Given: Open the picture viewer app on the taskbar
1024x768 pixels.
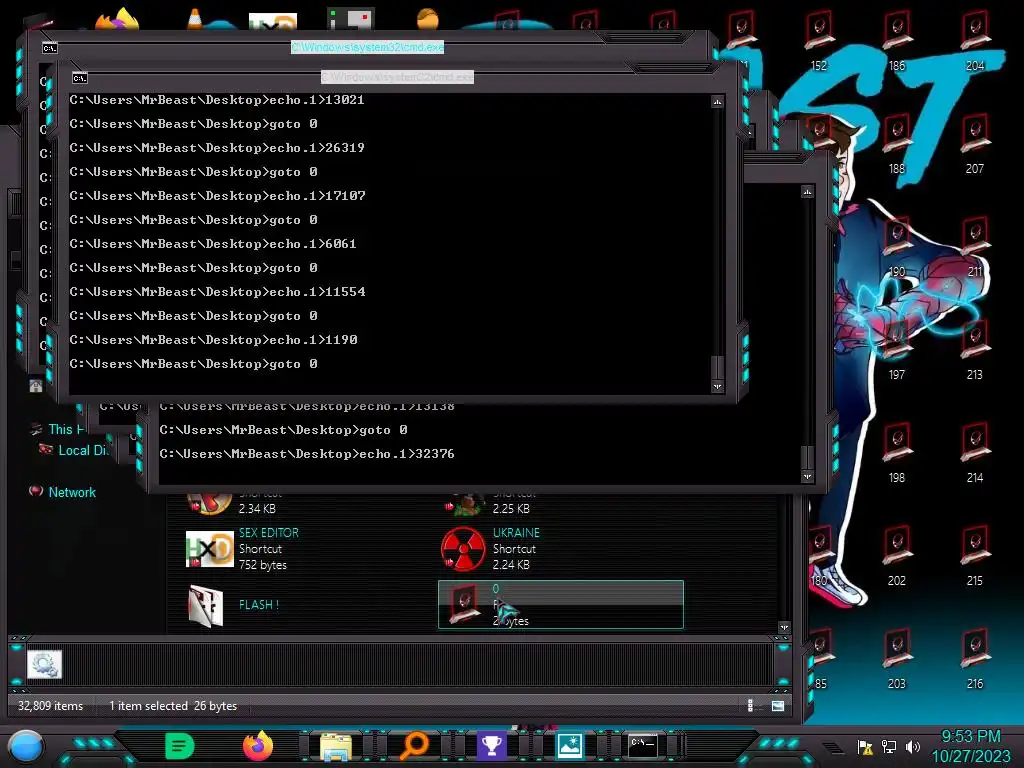Looking at the screenshot, I should [x=569, y=746].
